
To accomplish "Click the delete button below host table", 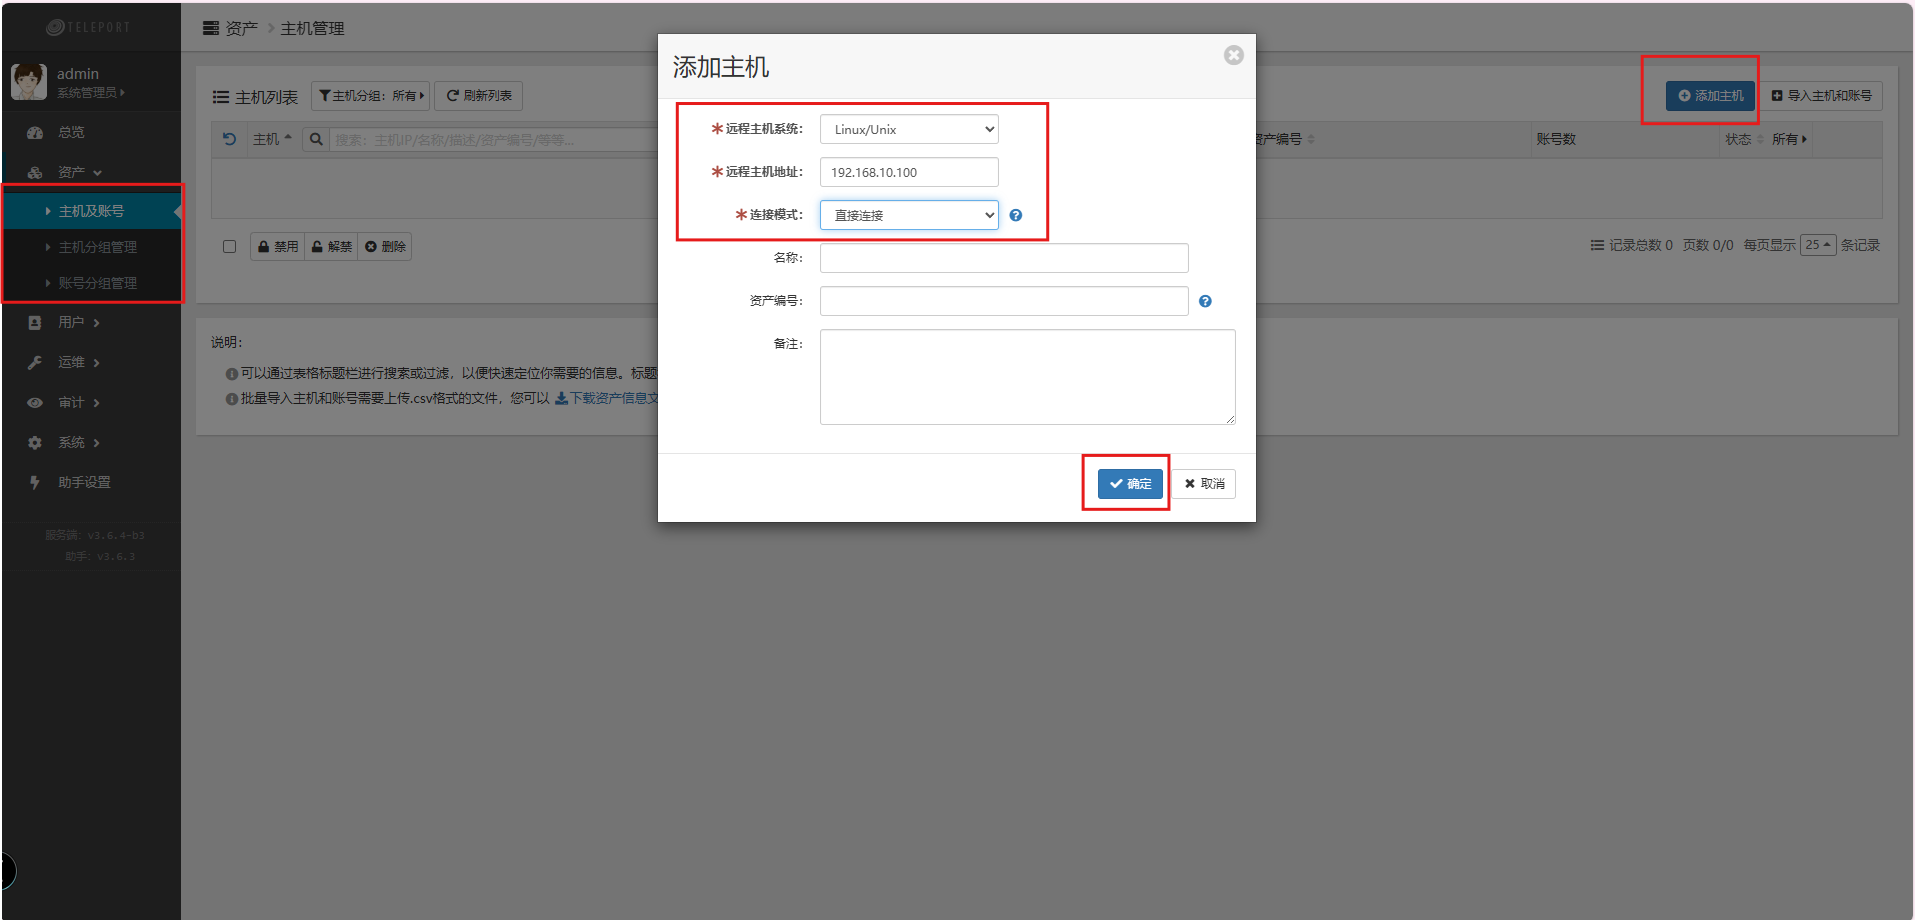I will tap(385, 247).
